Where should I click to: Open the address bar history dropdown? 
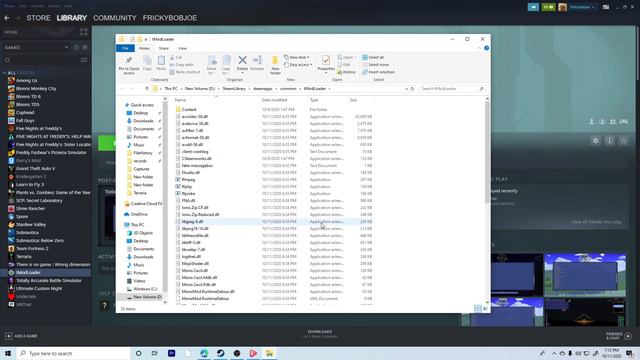tap(406, 89)
